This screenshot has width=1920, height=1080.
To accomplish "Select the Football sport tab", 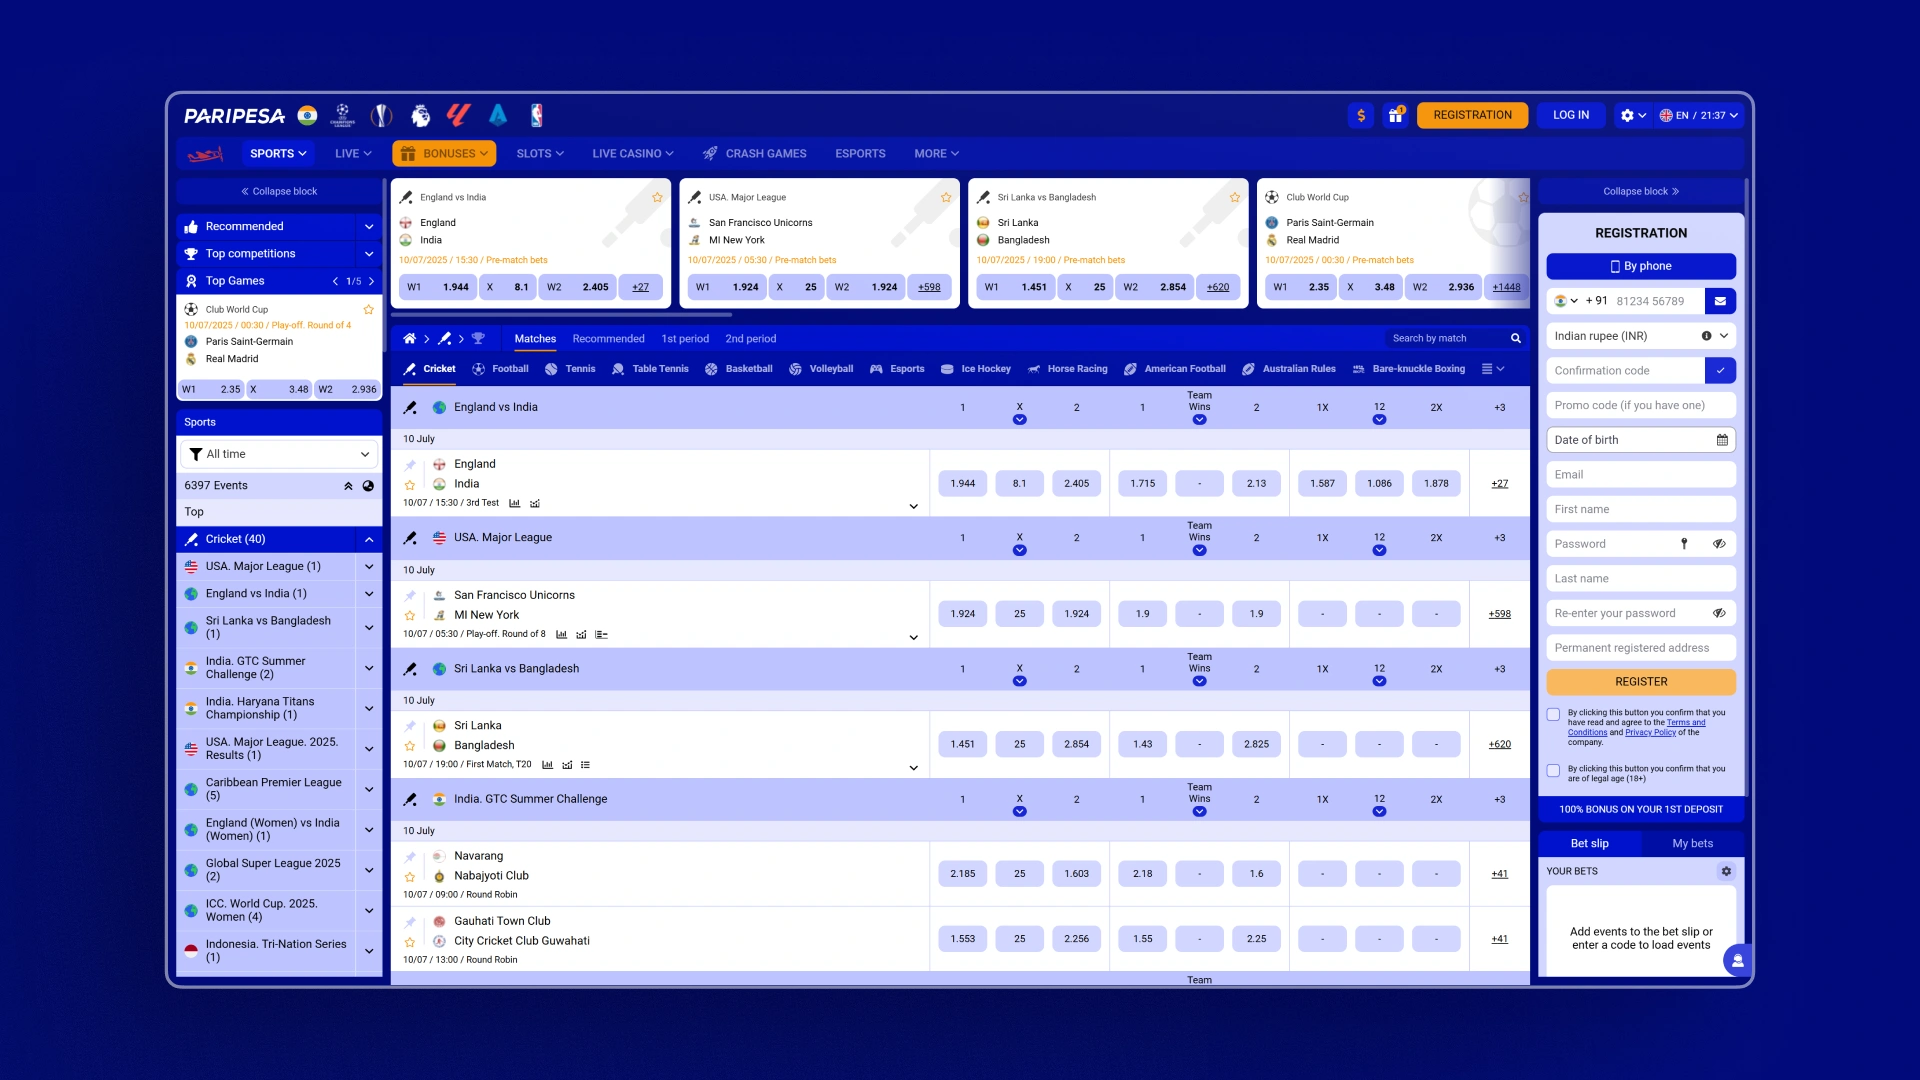I will pos(500,369).
